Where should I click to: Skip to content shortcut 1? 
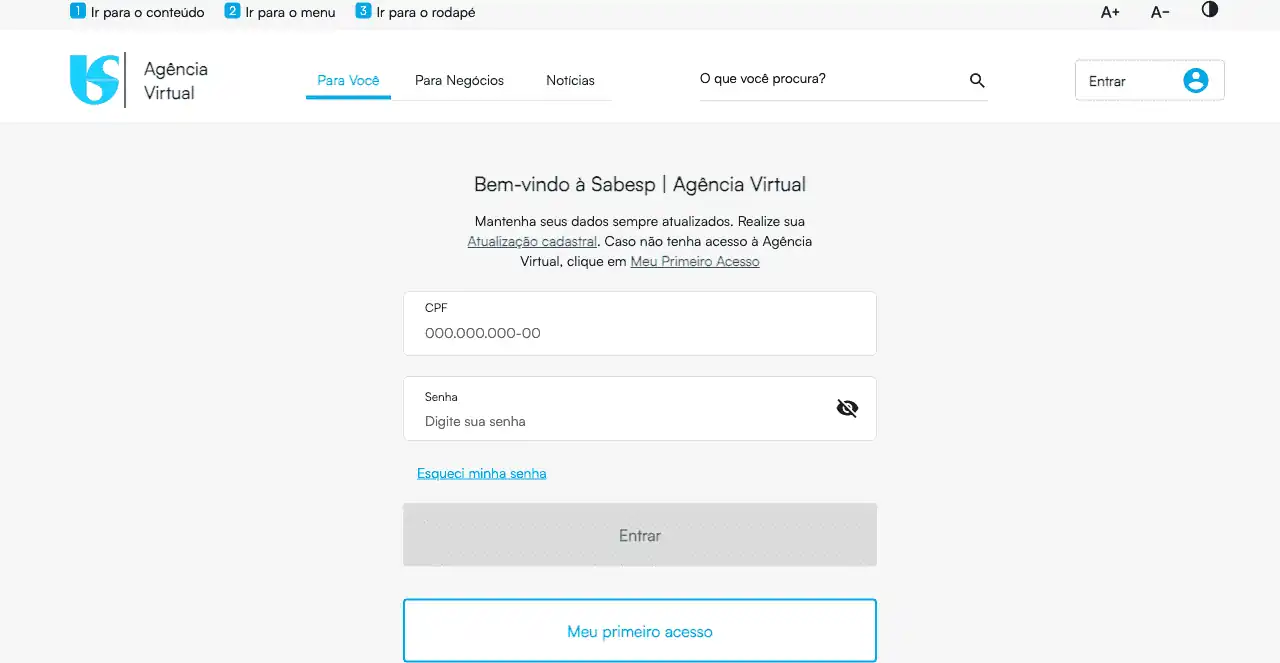137,12
